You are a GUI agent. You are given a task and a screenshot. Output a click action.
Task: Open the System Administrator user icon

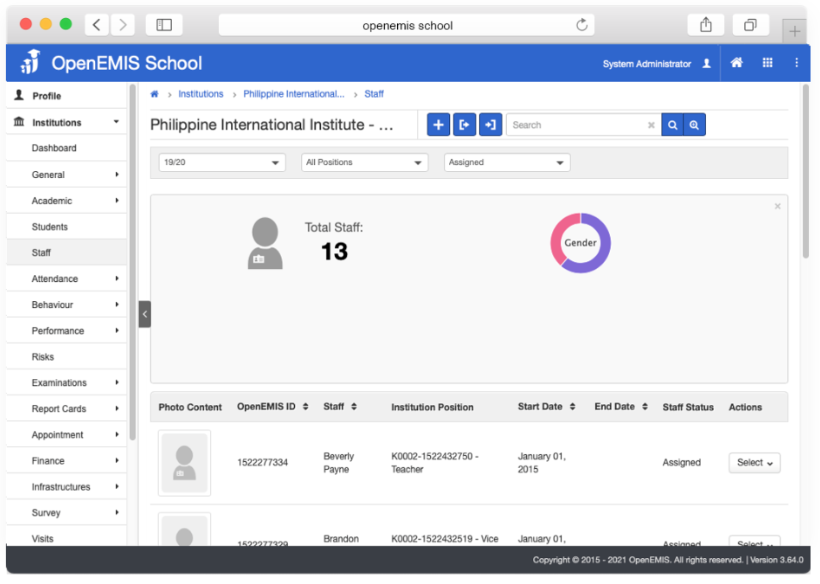706,63
